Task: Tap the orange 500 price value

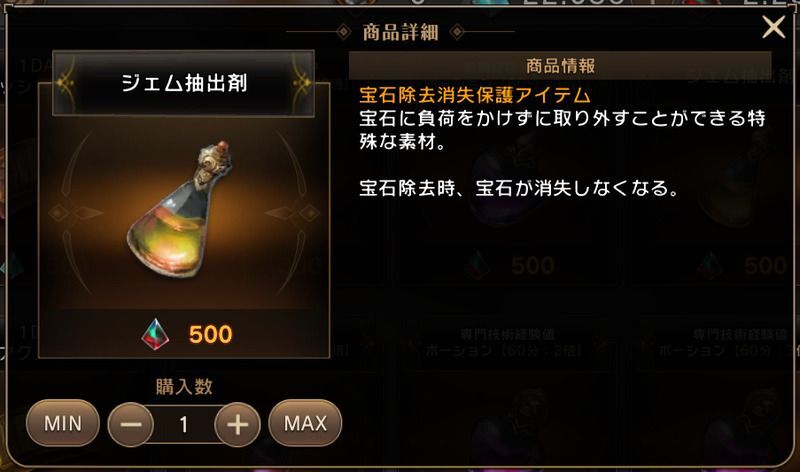Action: tap(210, 334)
